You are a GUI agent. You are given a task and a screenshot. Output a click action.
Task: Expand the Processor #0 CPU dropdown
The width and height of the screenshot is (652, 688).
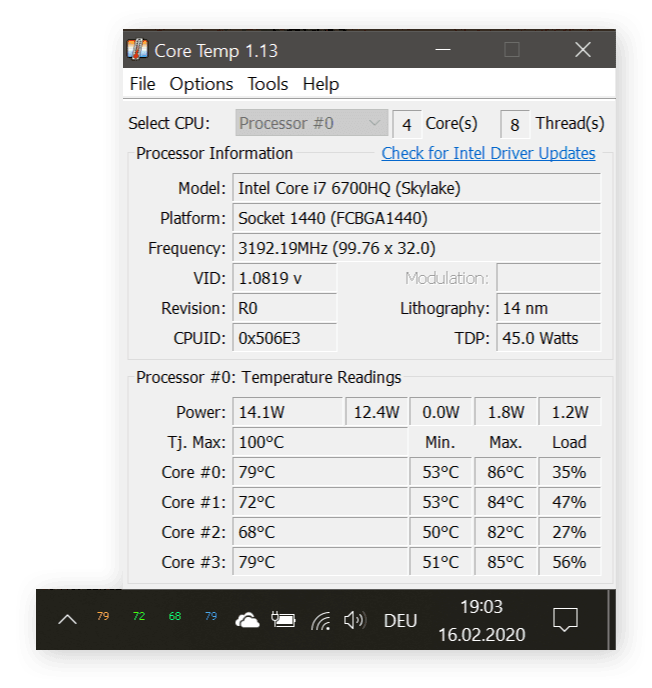[312, 123]
